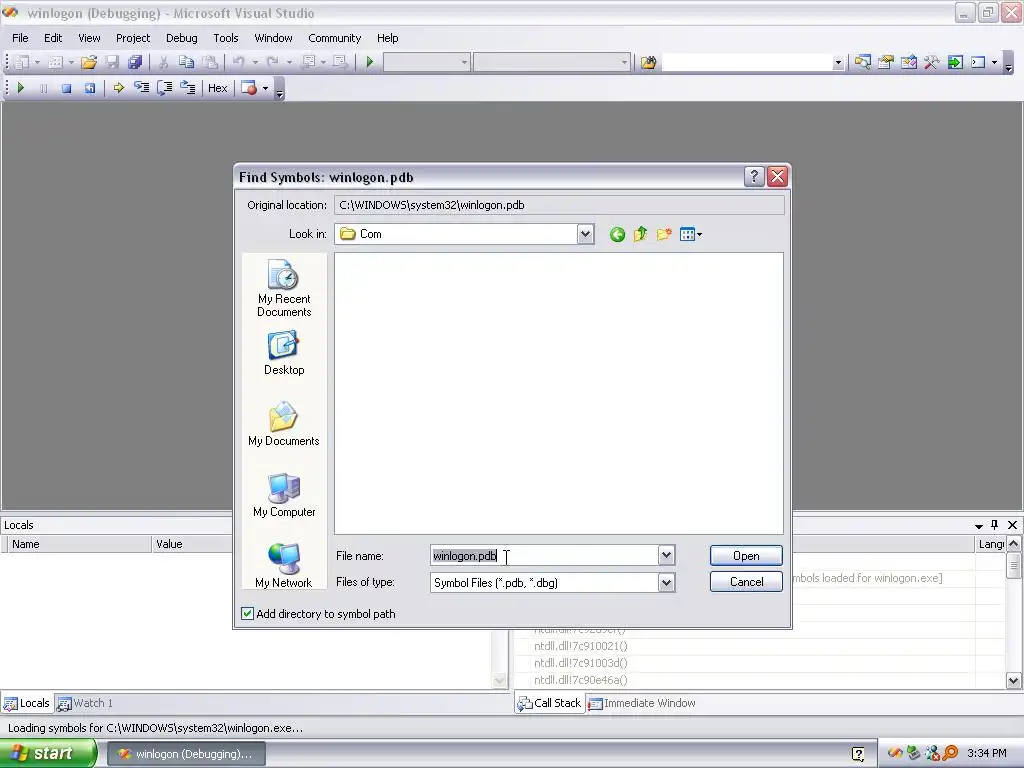
Task: Open the Command Window icon dropdown arrow
Action: 995,63
